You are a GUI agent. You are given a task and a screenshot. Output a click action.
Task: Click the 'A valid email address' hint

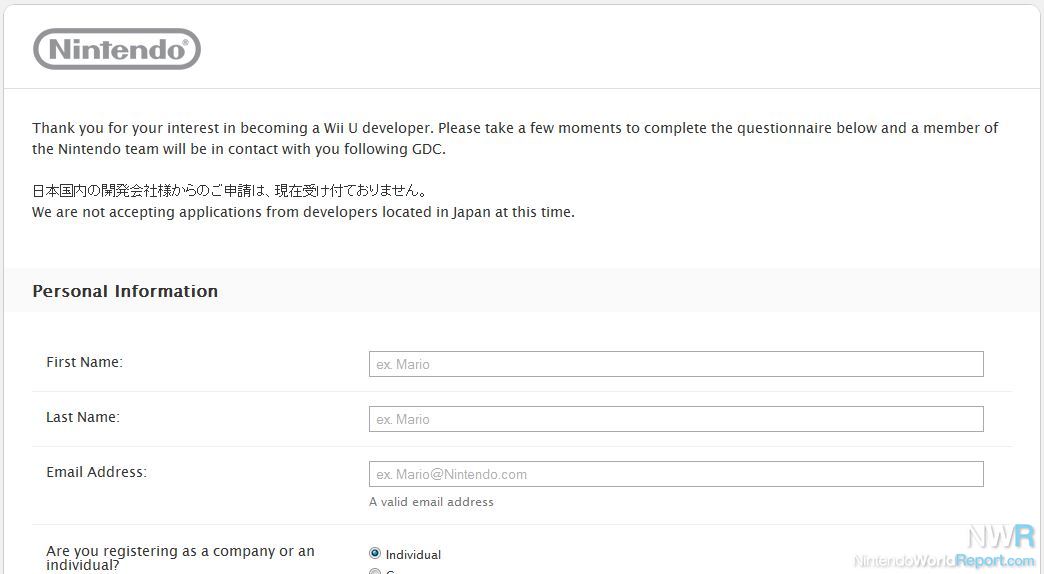click(x=431, y=502)
